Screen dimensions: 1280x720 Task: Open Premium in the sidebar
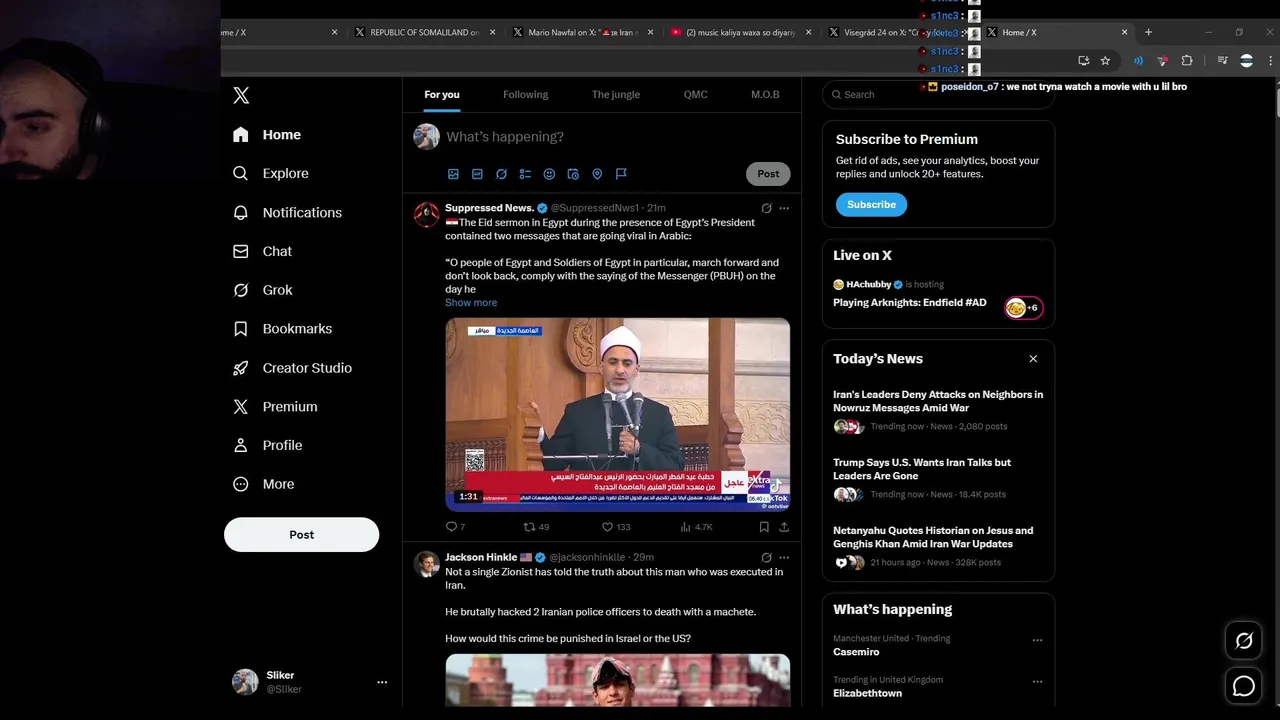pos(275,407)
